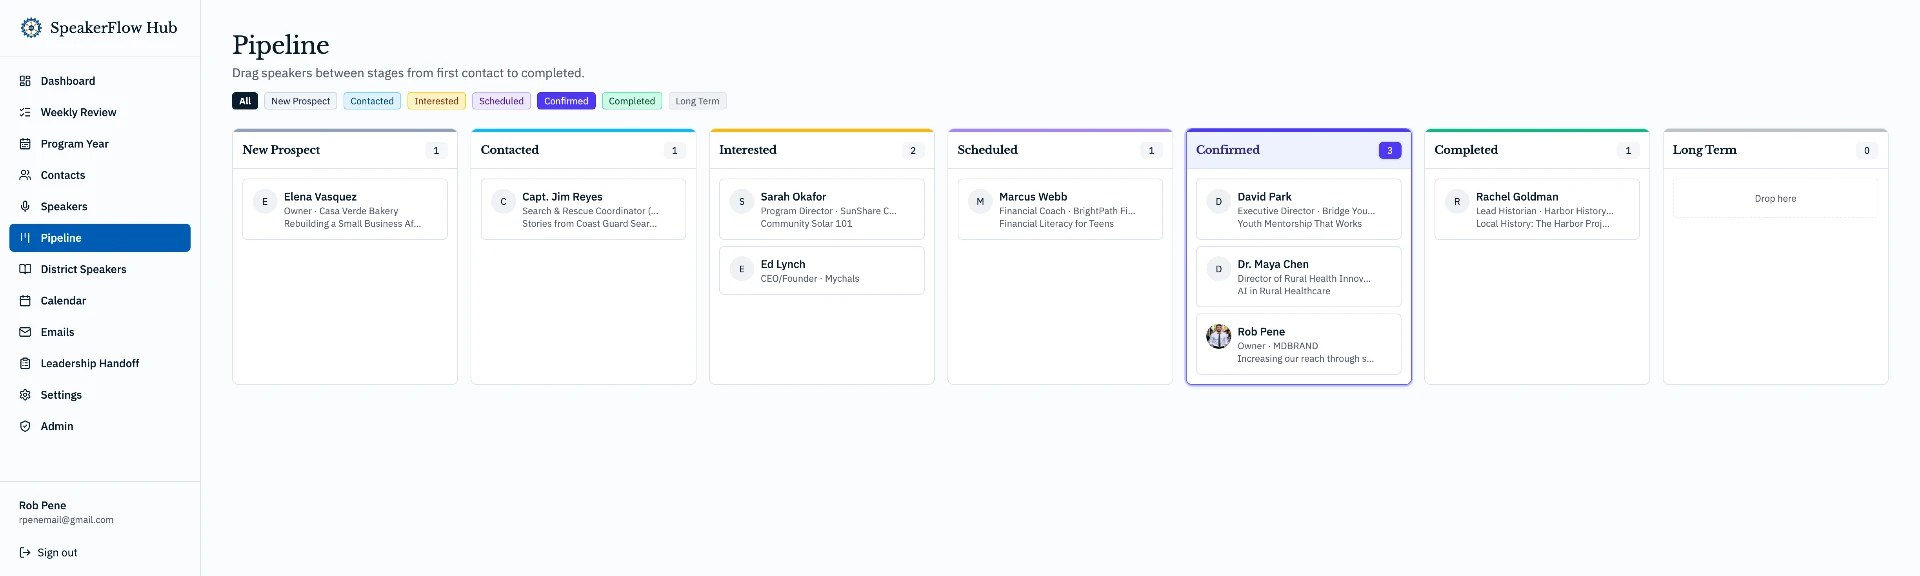Open Capt. Jim Reyes card
Screen dimensions: 1920x576
(583, 209)
